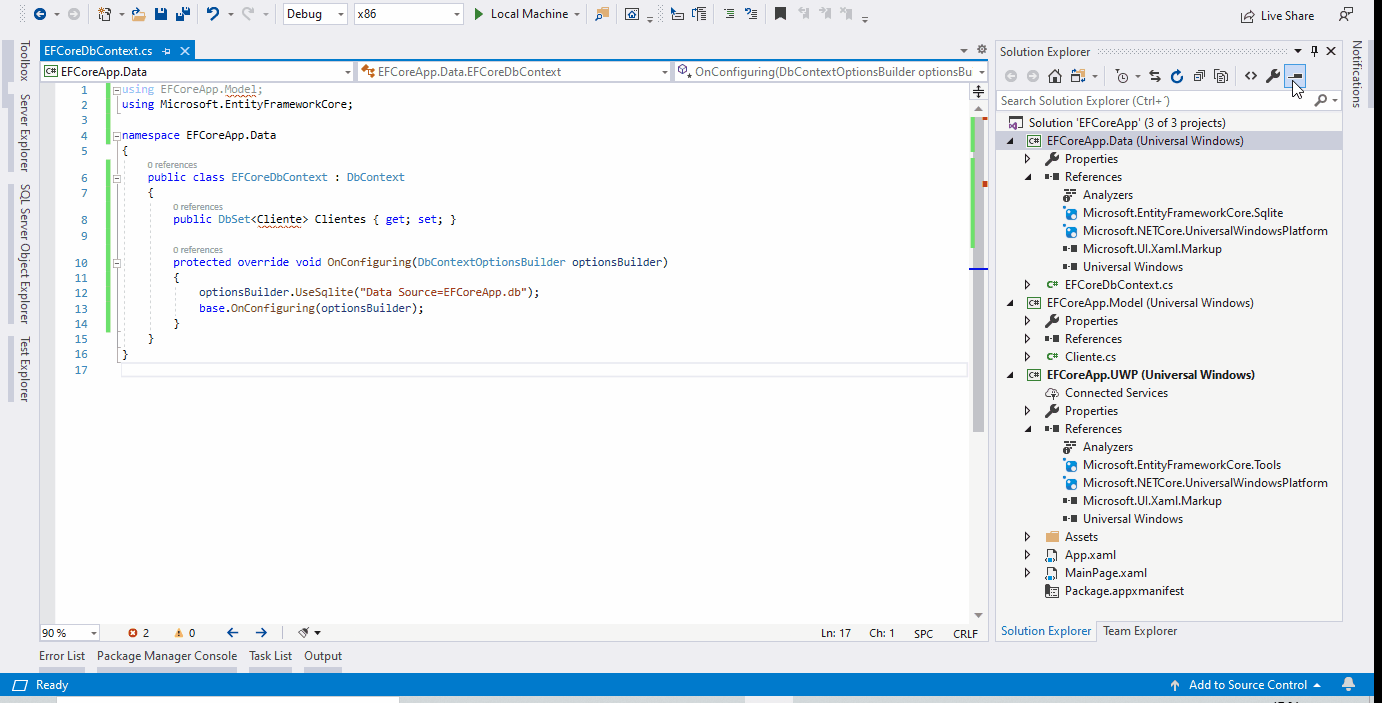Refresh the Solution Explorer
Screen dimensions: 1382x703
tap(1177, 76)
